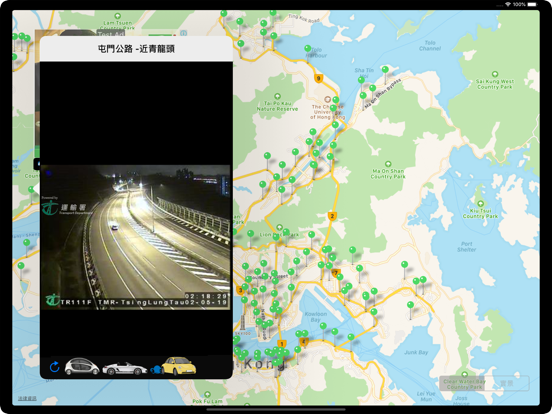Click the popup title 屯門公路 -近青龍頭

pos(136,49)
